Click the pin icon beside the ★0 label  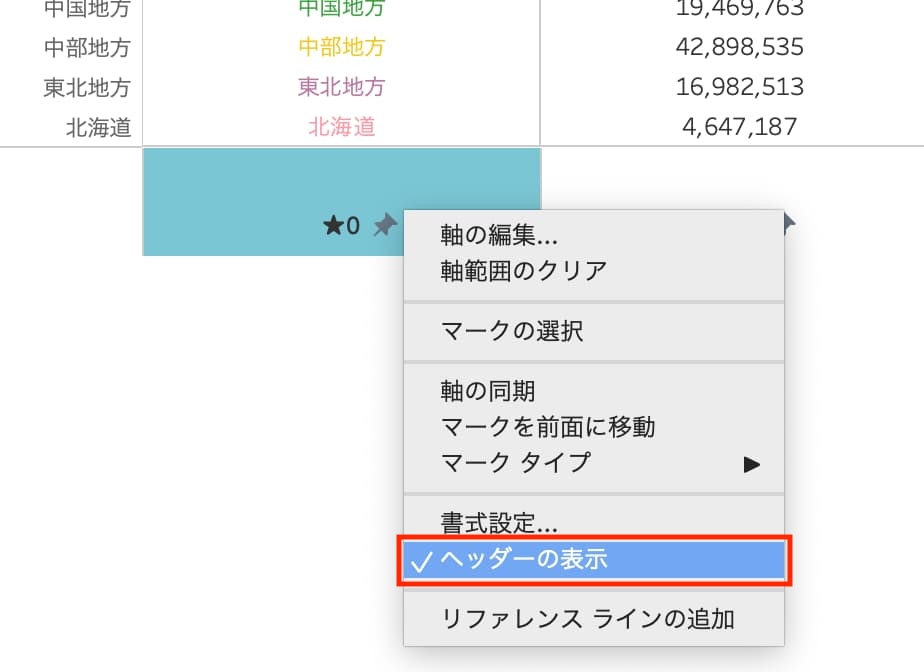384,227
